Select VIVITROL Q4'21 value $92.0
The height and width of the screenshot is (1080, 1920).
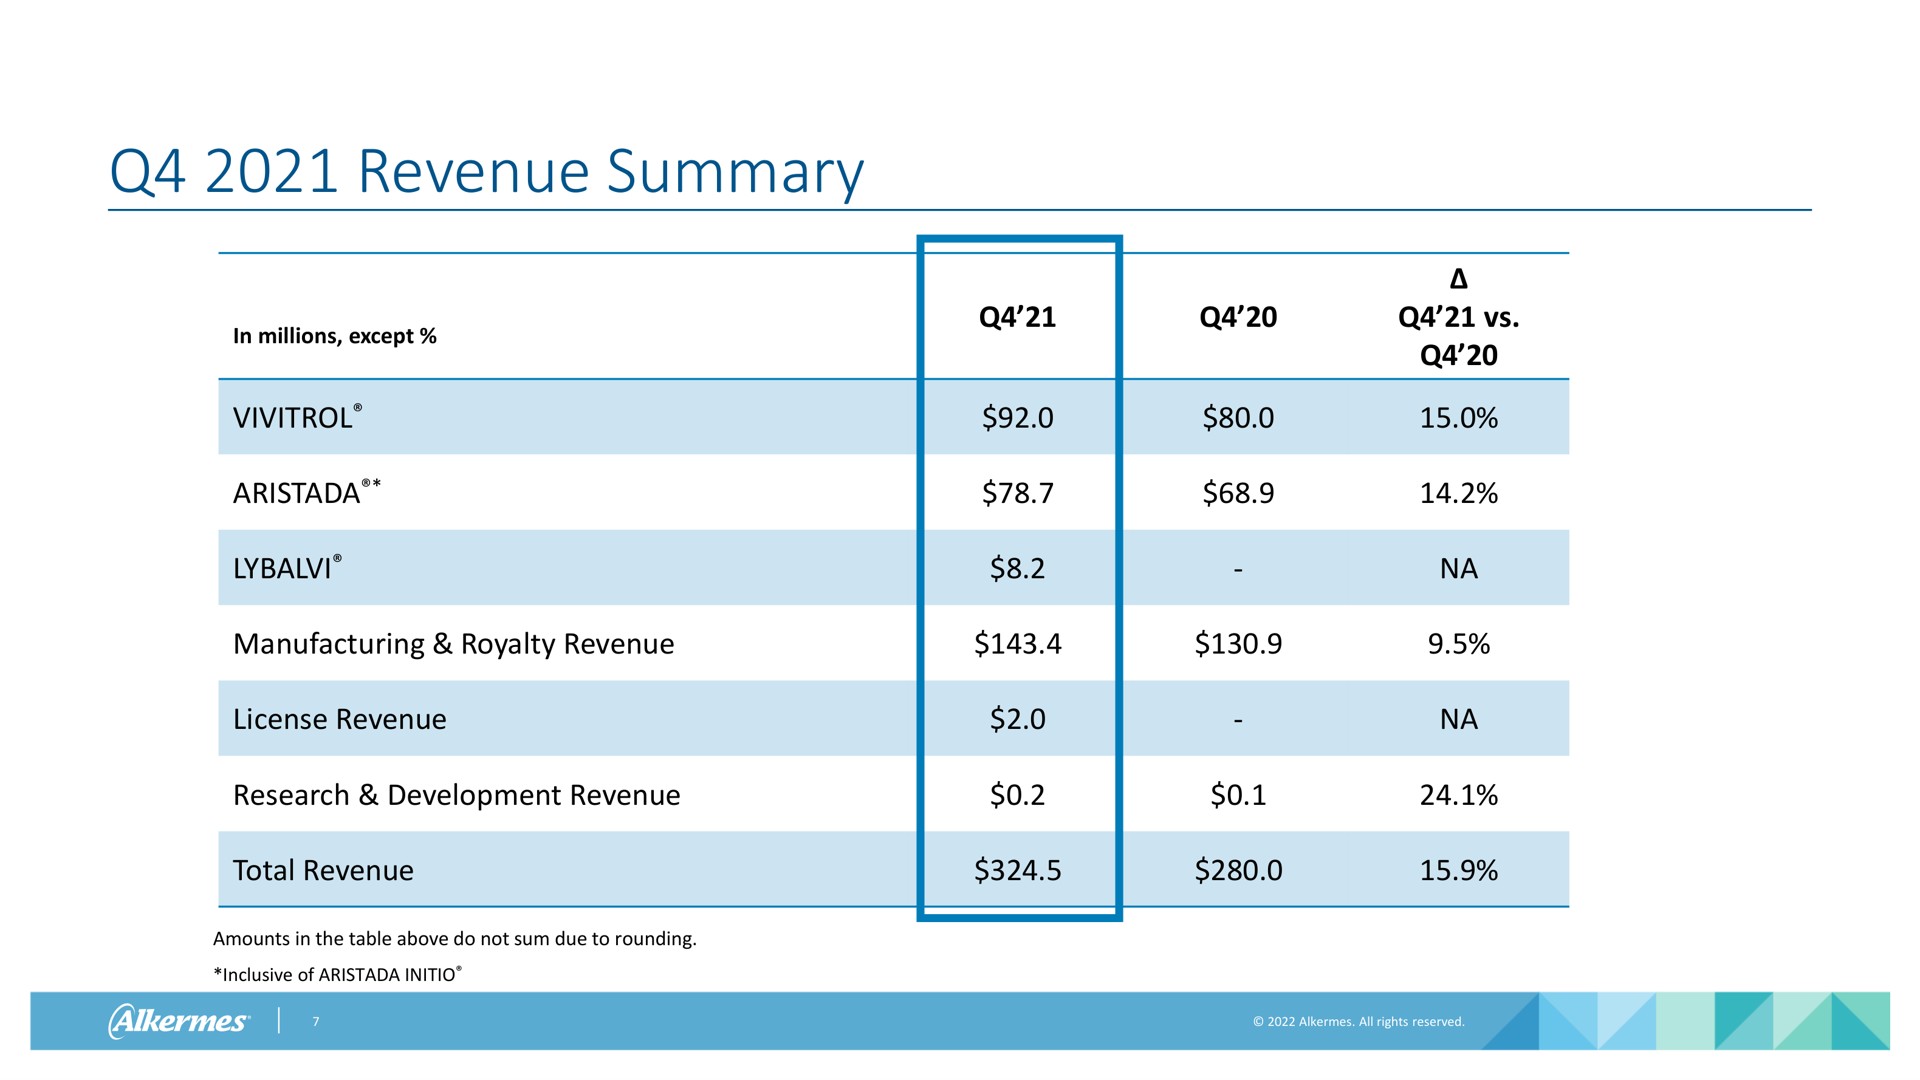pyautogui.click(x=1017, y=417)
